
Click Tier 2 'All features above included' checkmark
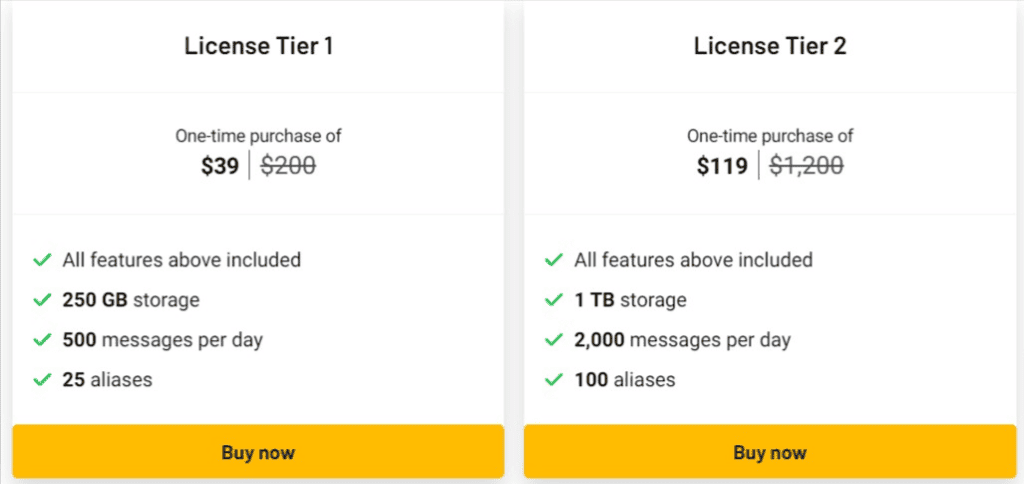click(554, 260)
